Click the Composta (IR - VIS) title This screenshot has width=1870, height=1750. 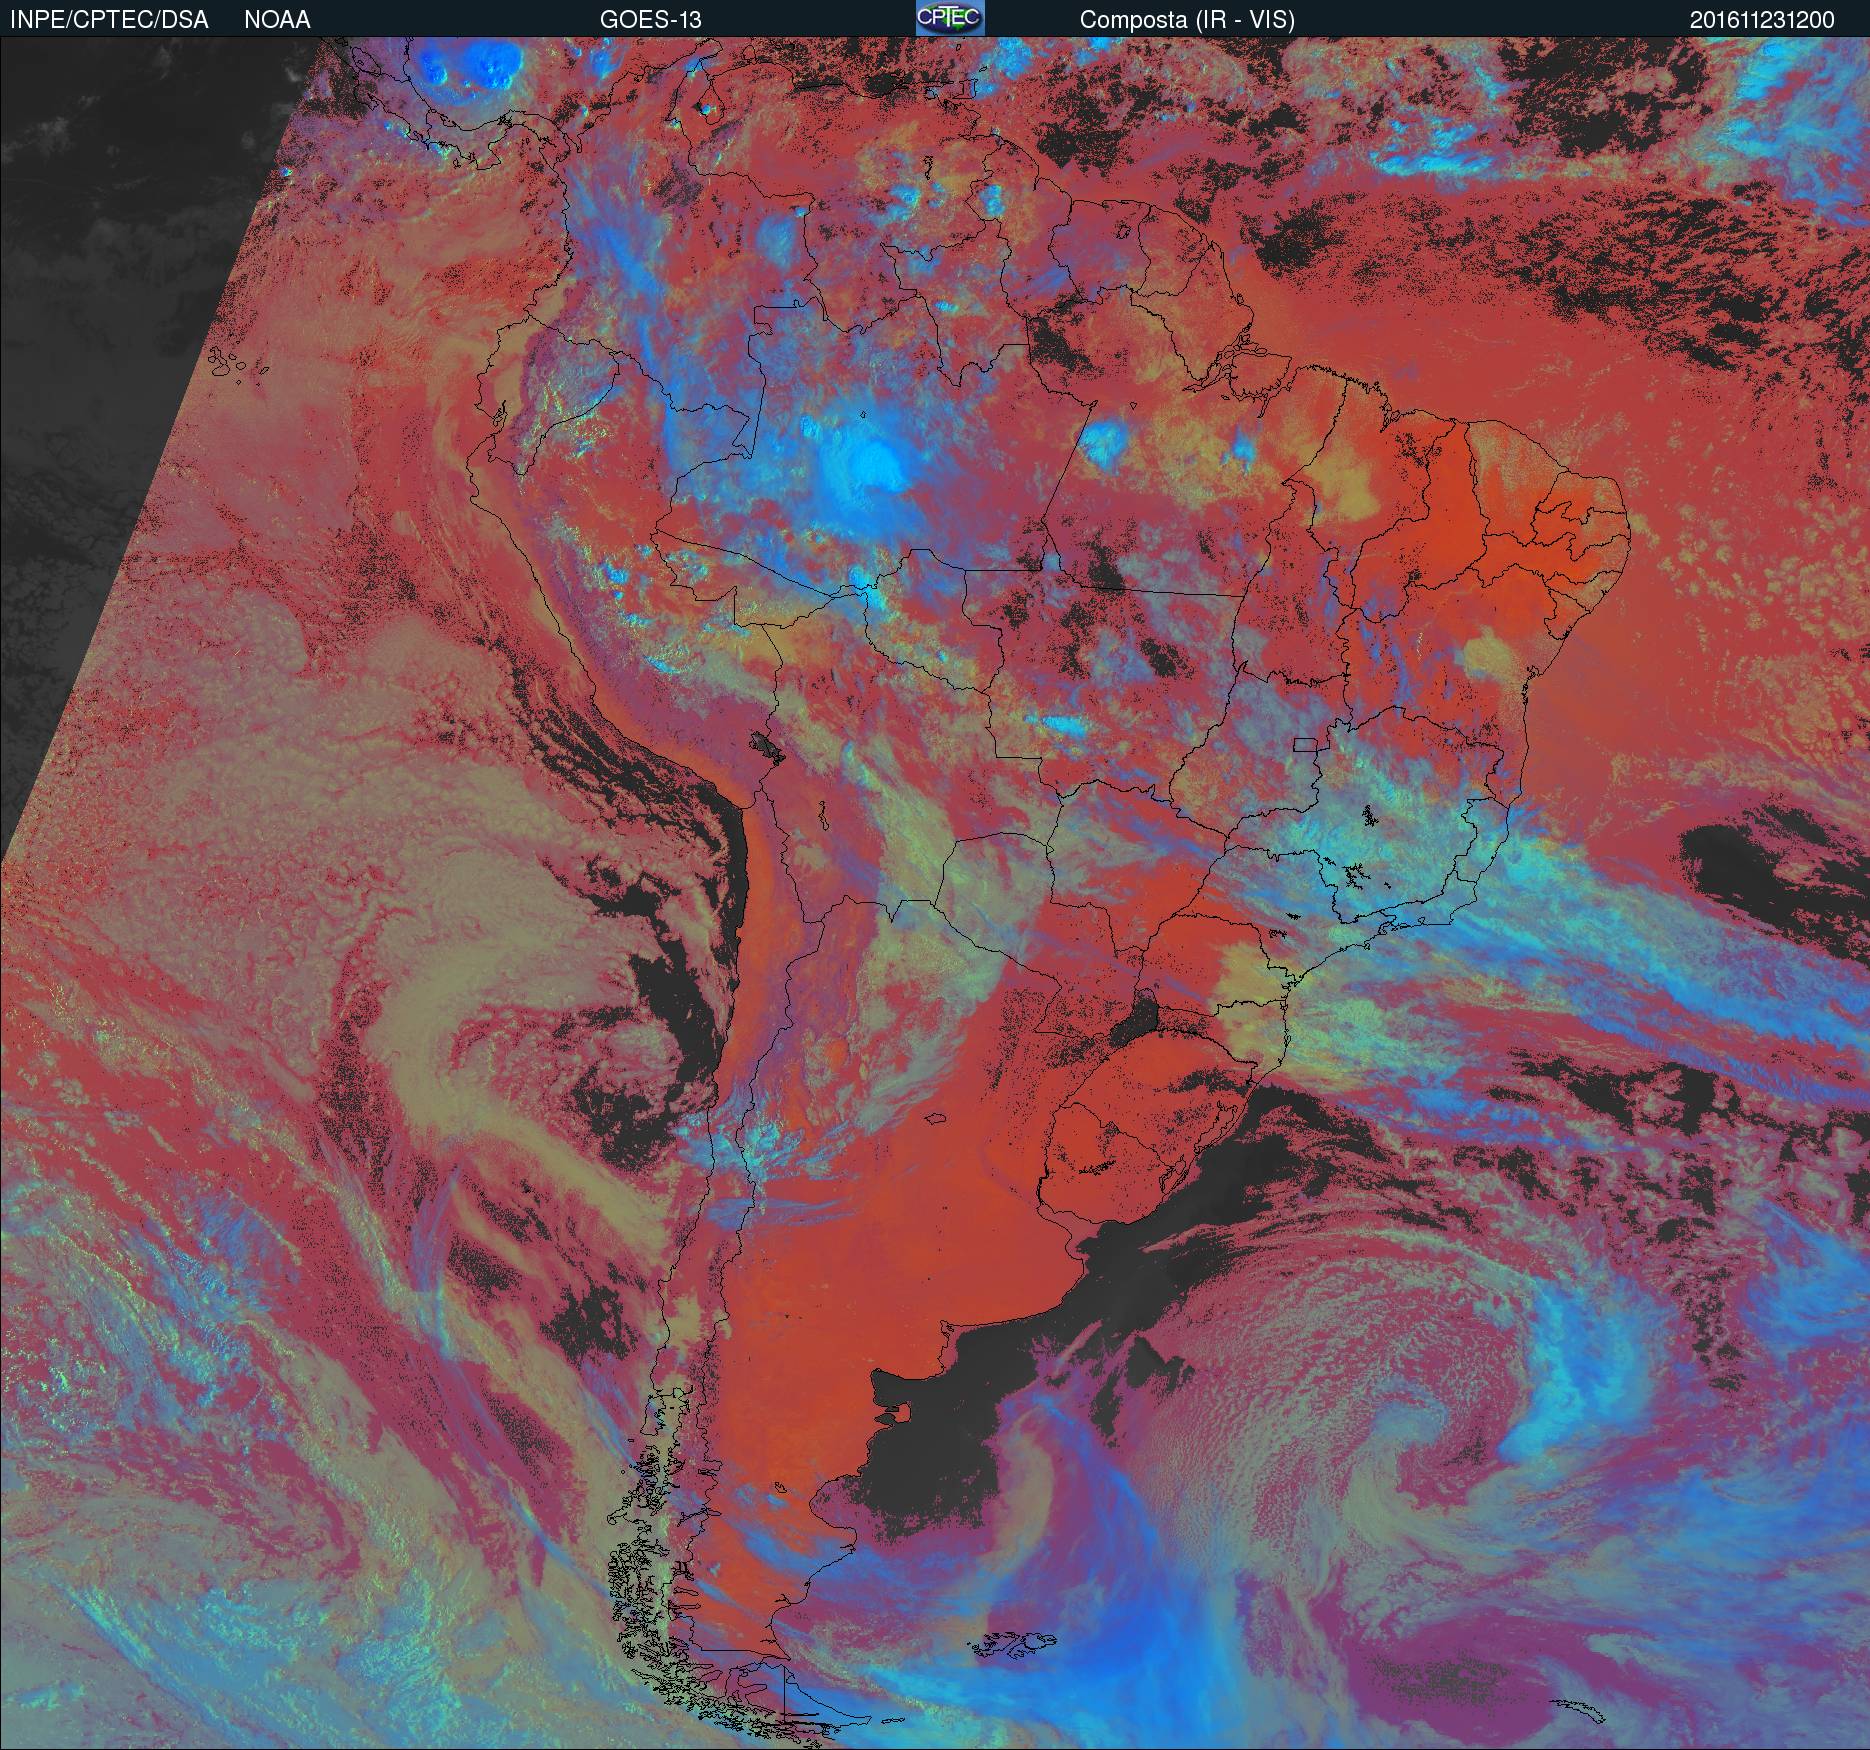coord(1187,20)
